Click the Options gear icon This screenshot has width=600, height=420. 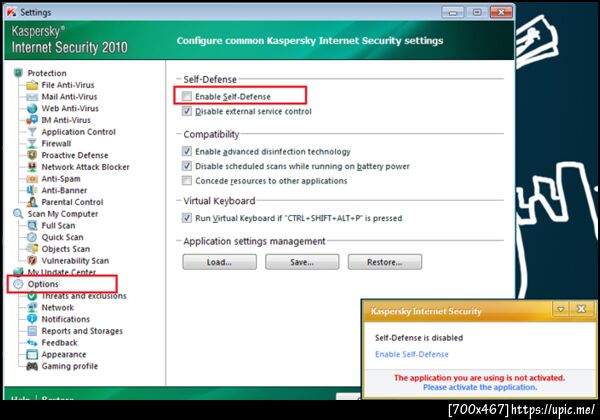(18, 284)
